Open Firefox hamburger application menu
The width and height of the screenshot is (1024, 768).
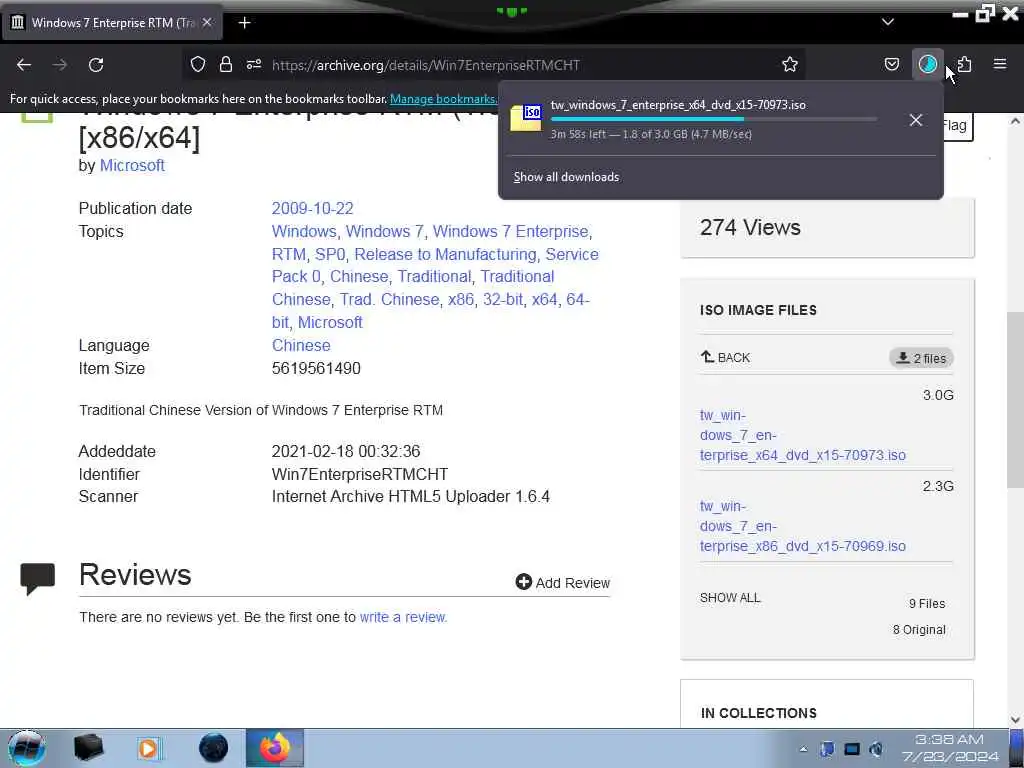click(1000, 64)
